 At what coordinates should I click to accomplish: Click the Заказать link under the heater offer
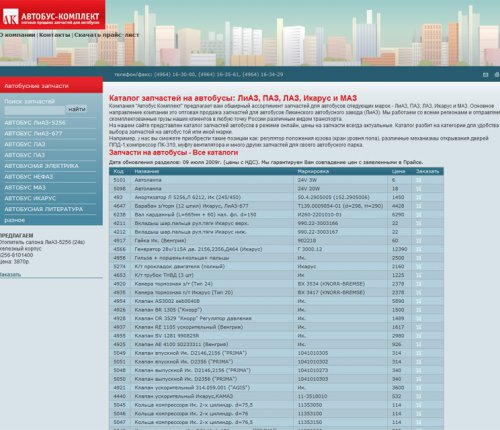click(x=10, y=274)
